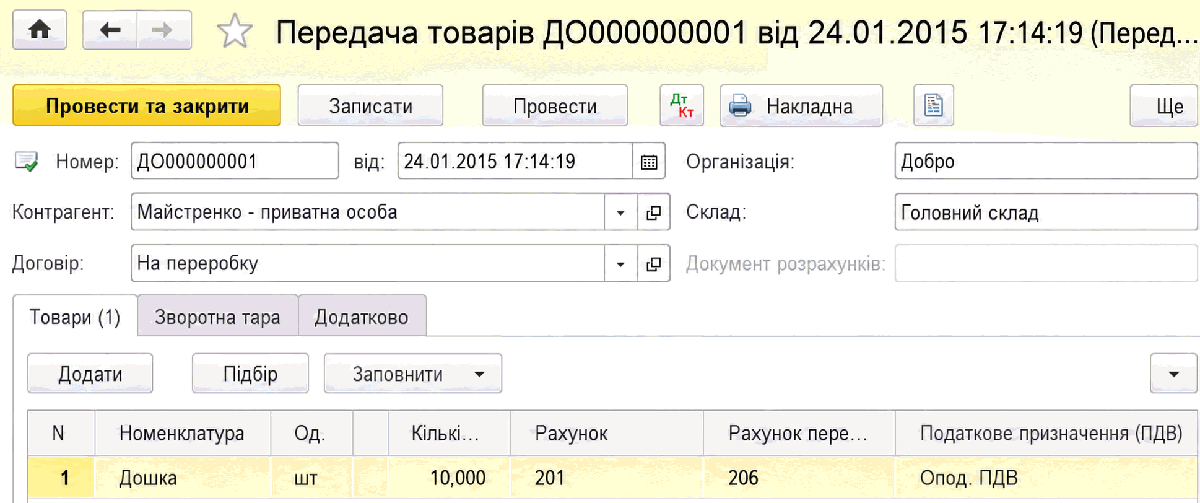
Task: Select the account cell 206
Action: (x=798, y=477)
